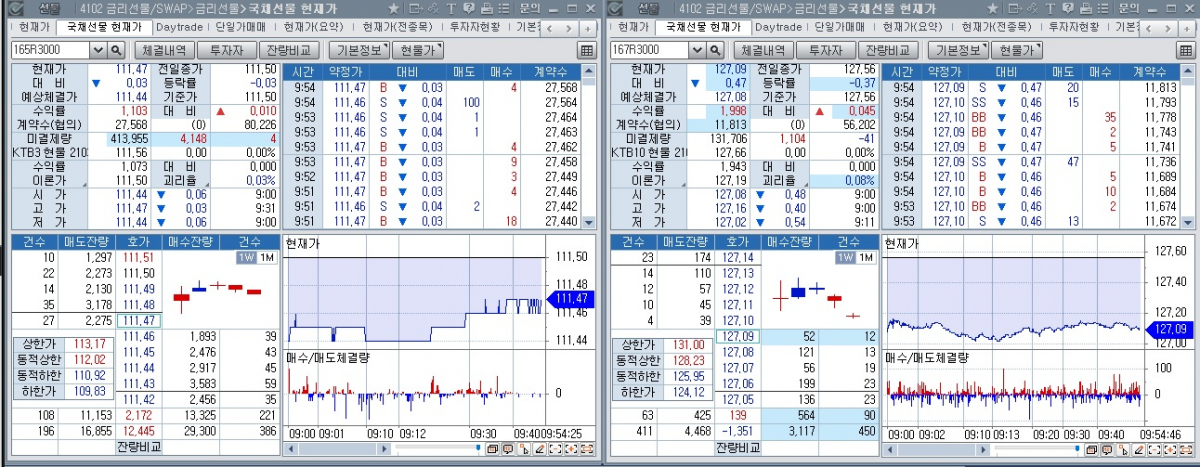The image size is (1200, 467).
Task: Click the zoom-out bracket icon under left chart
Action: click(x=555, y=449)
